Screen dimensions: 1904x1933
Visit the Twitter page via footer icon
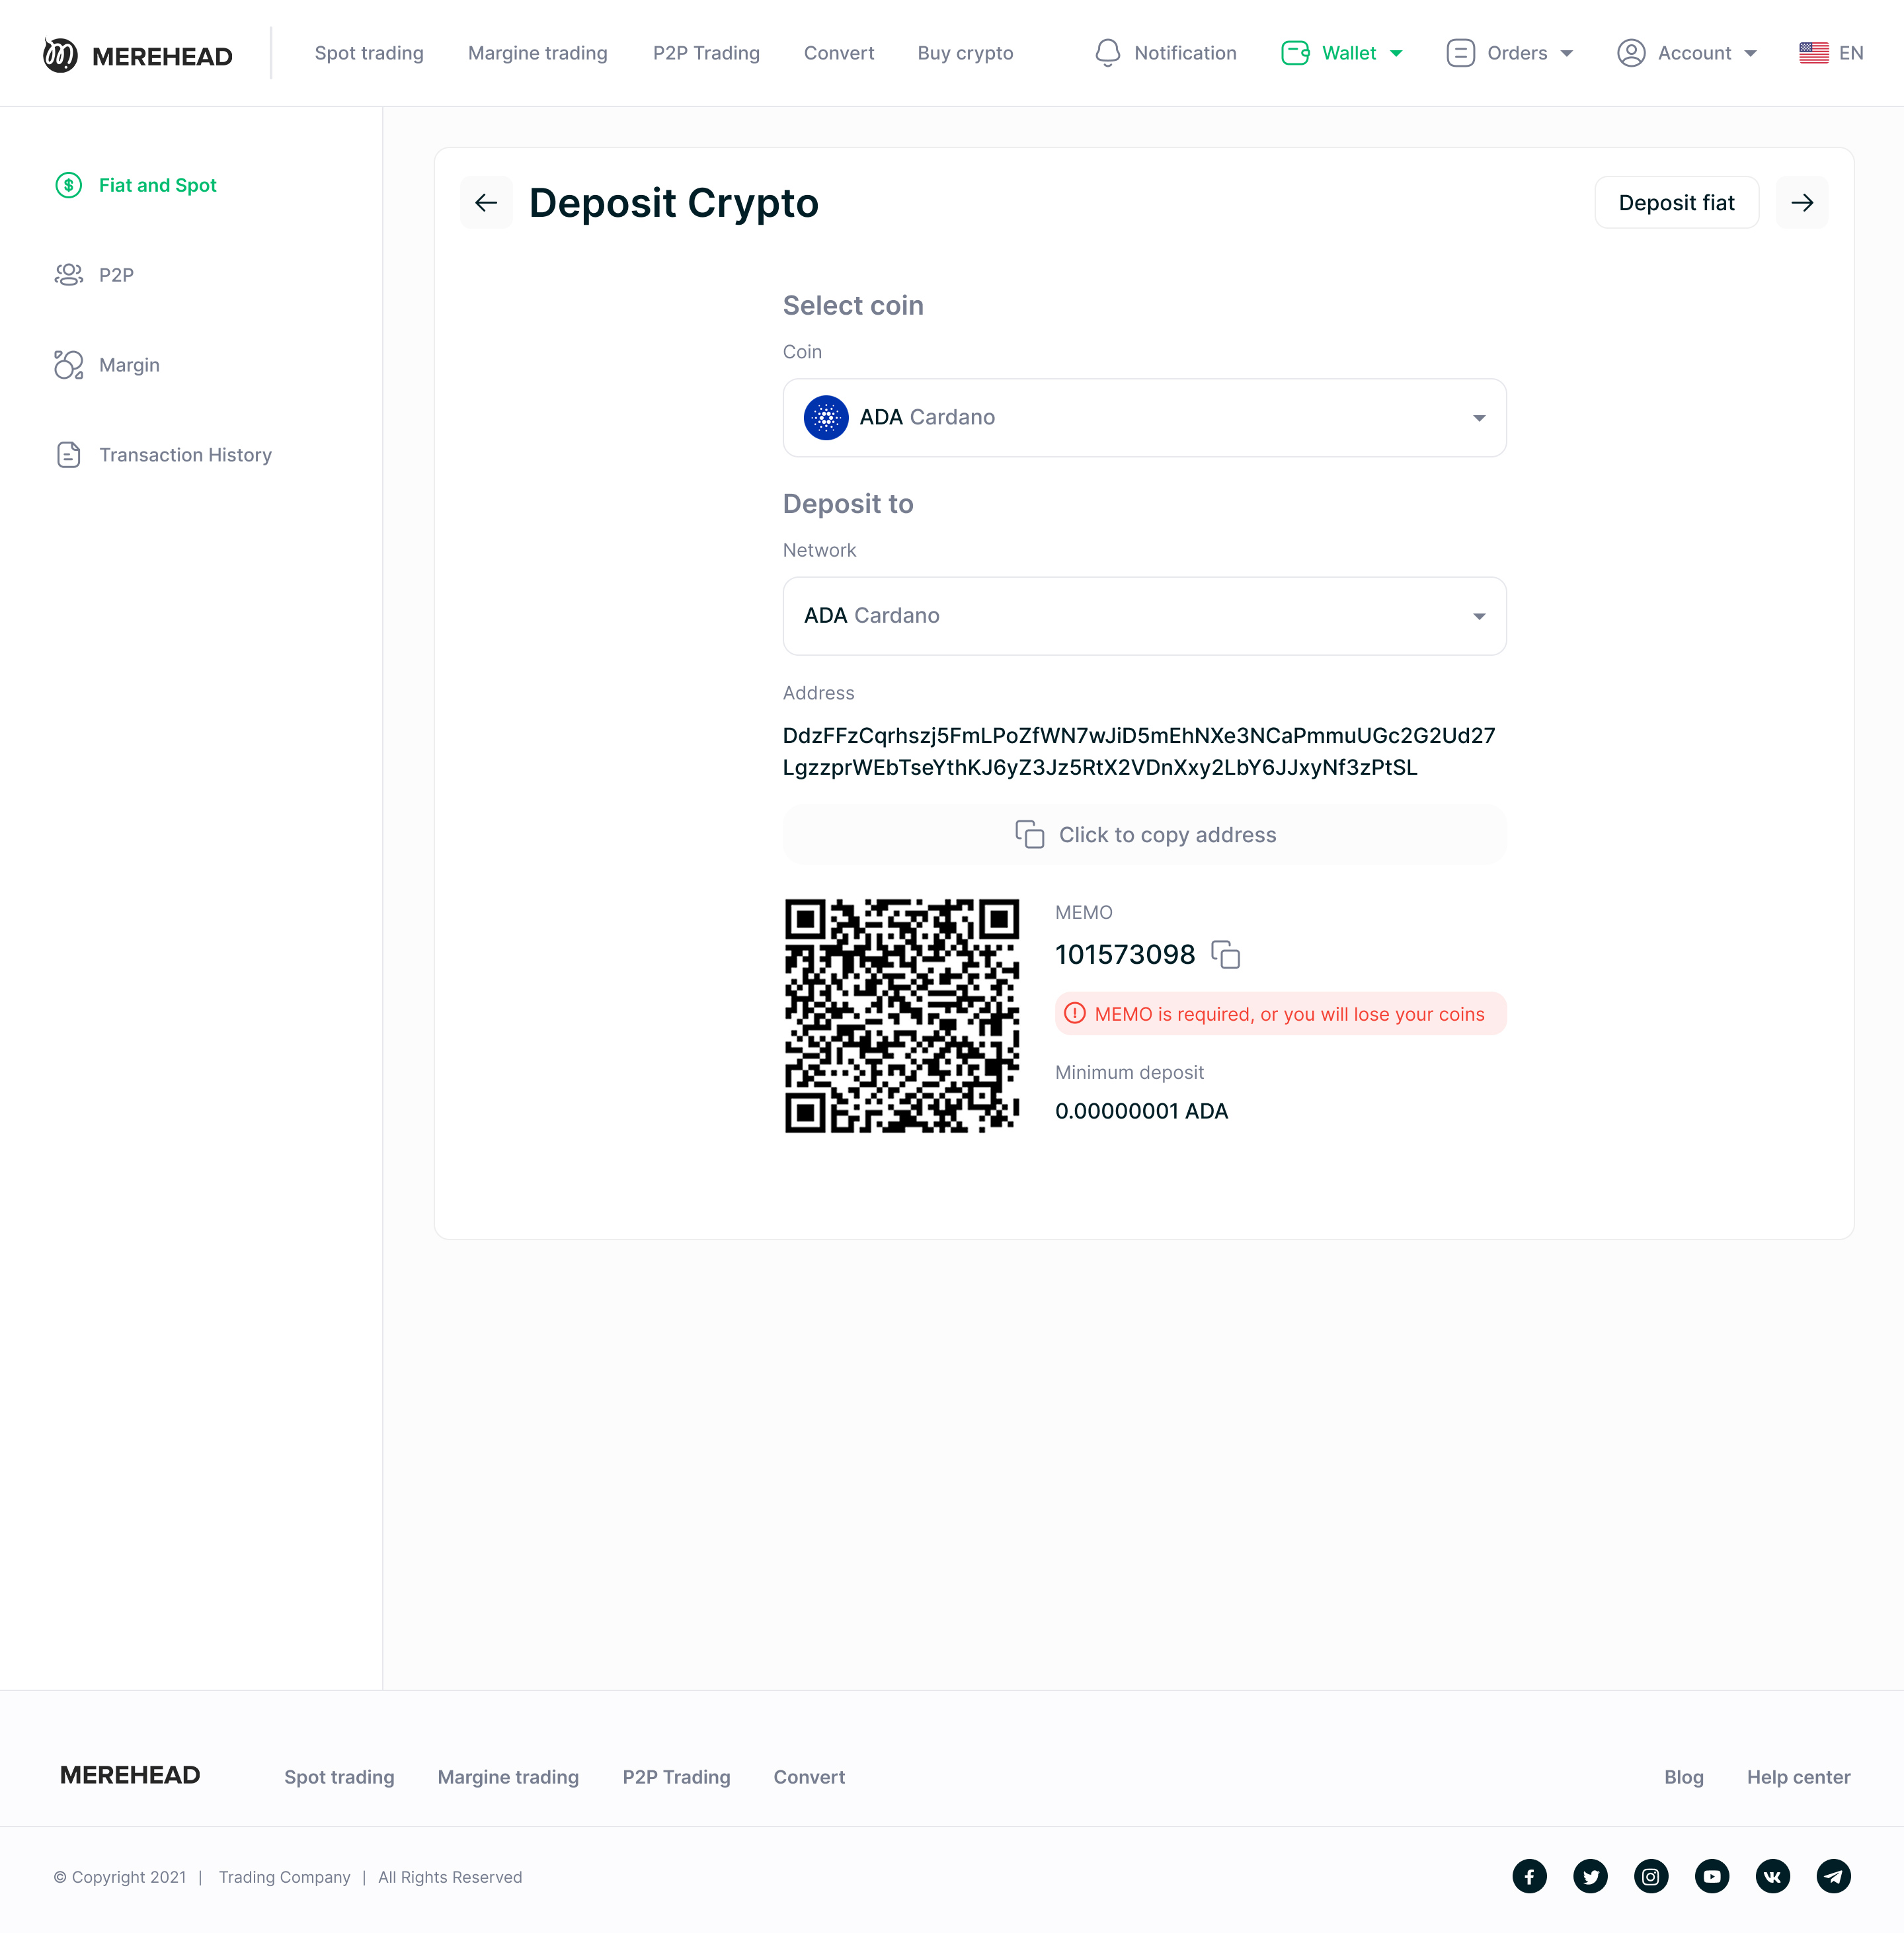coord(1590,1876)
